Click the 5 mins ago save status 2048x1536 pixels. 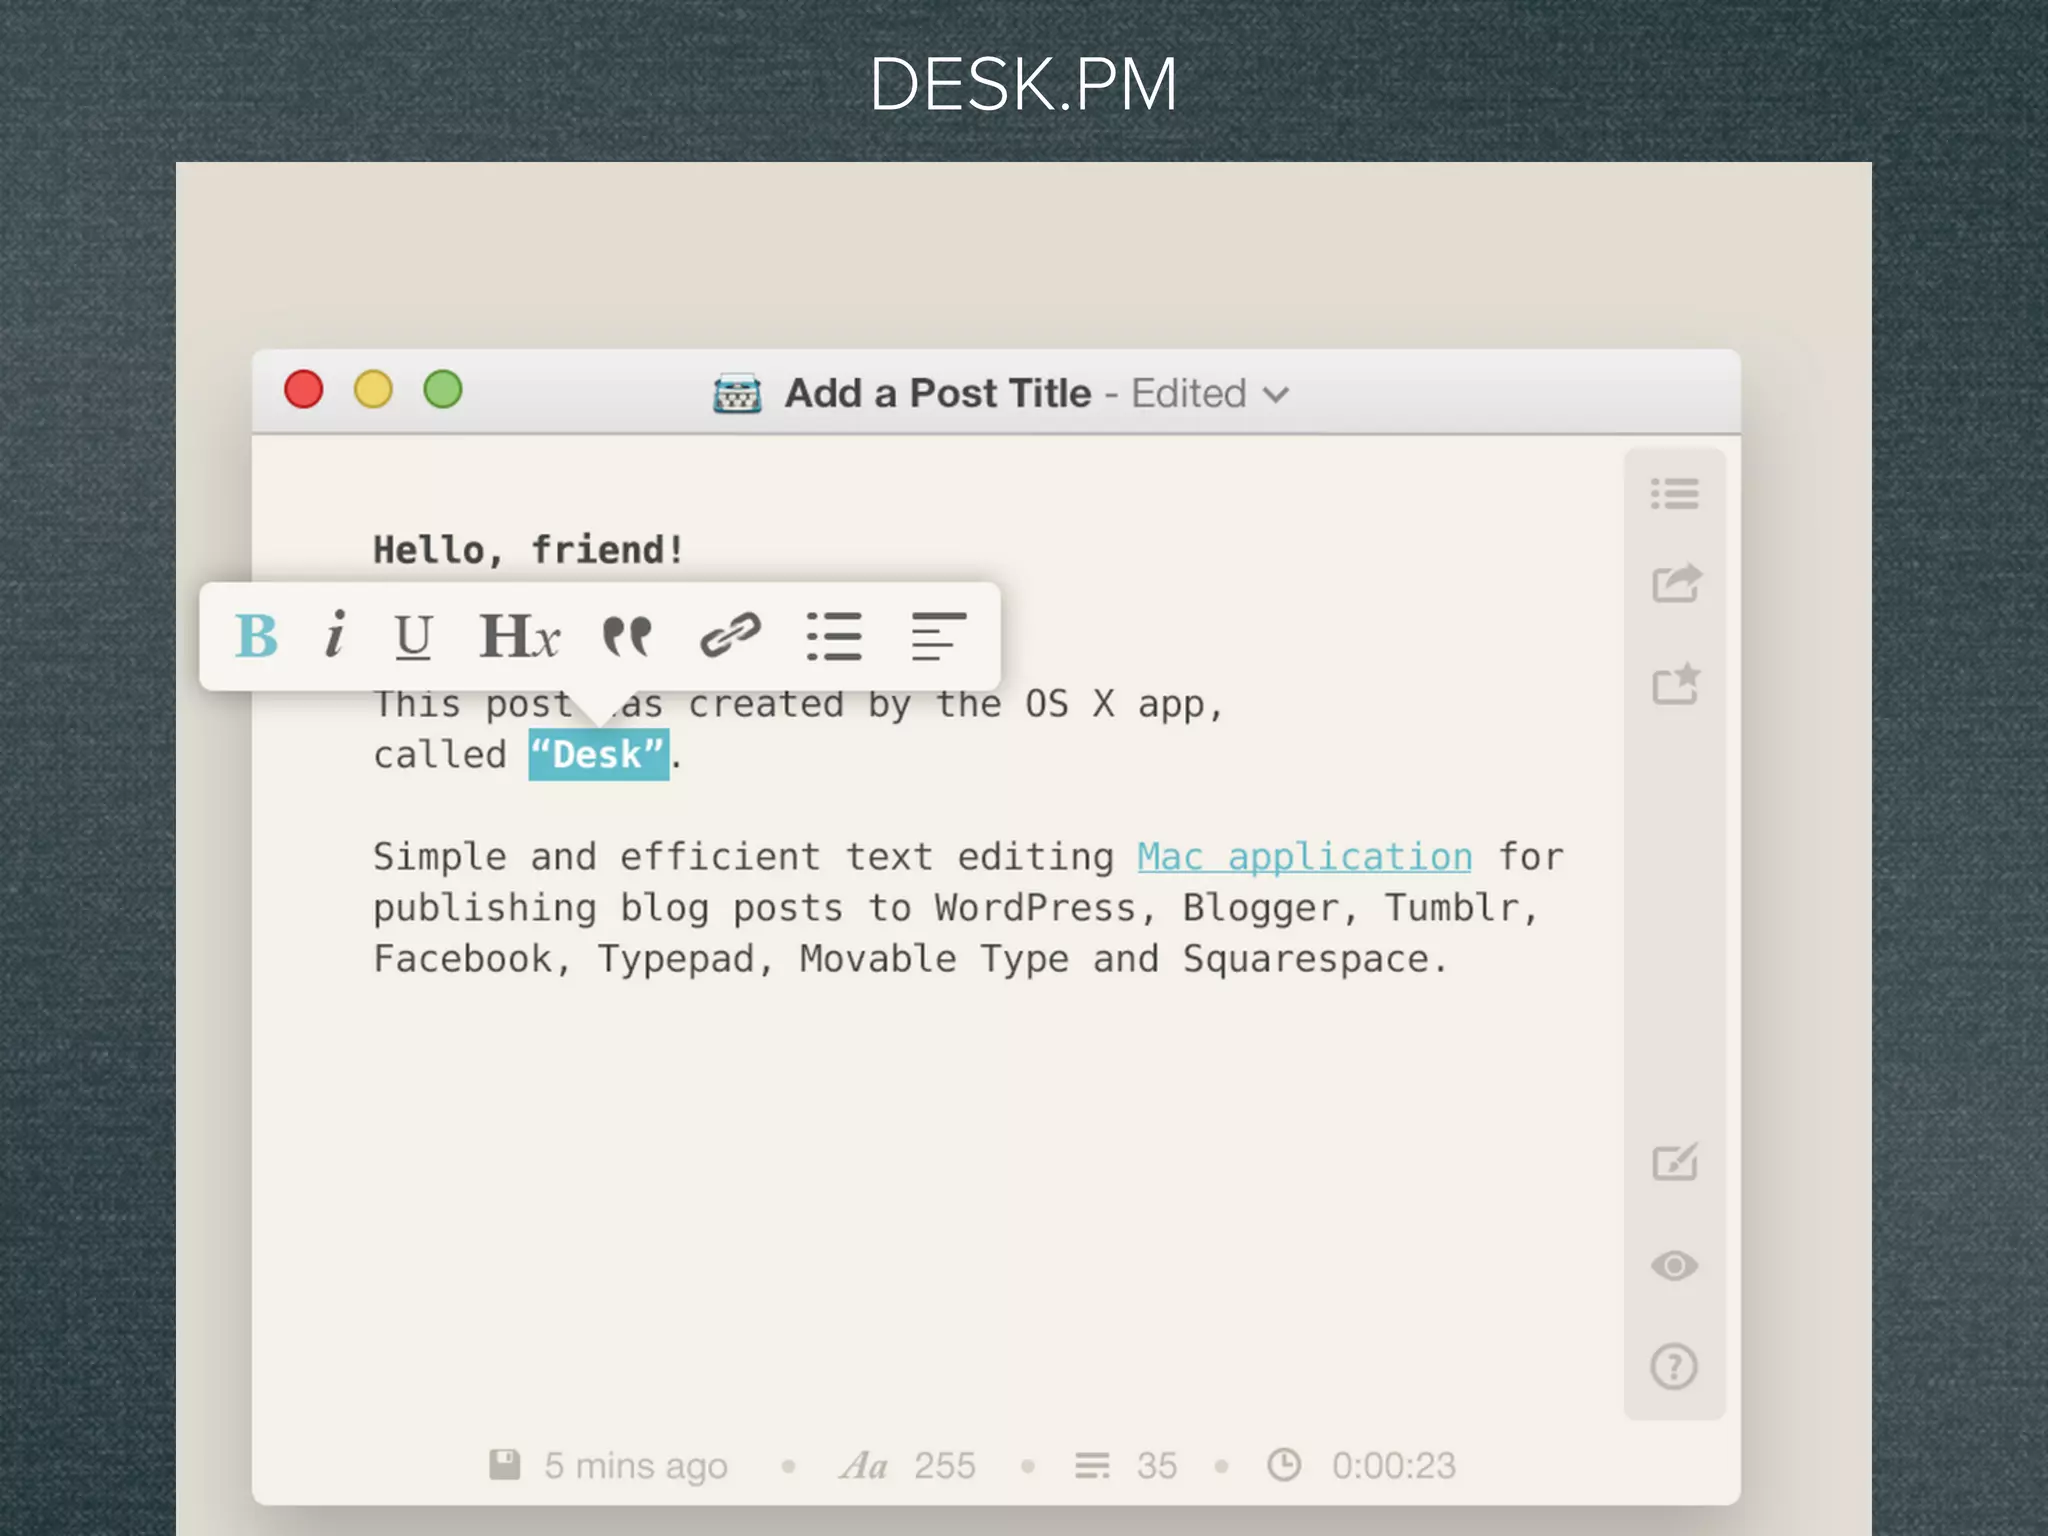point(636,1466)
